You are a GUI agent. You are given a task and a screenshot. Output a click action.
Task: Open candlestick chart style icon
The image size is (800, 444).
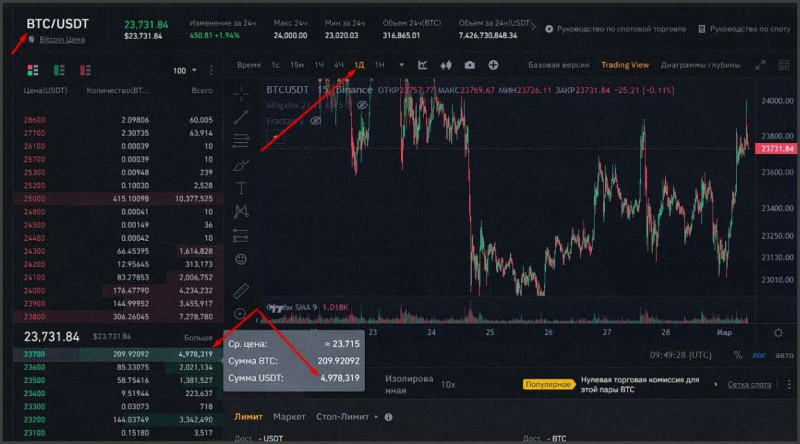446,65
